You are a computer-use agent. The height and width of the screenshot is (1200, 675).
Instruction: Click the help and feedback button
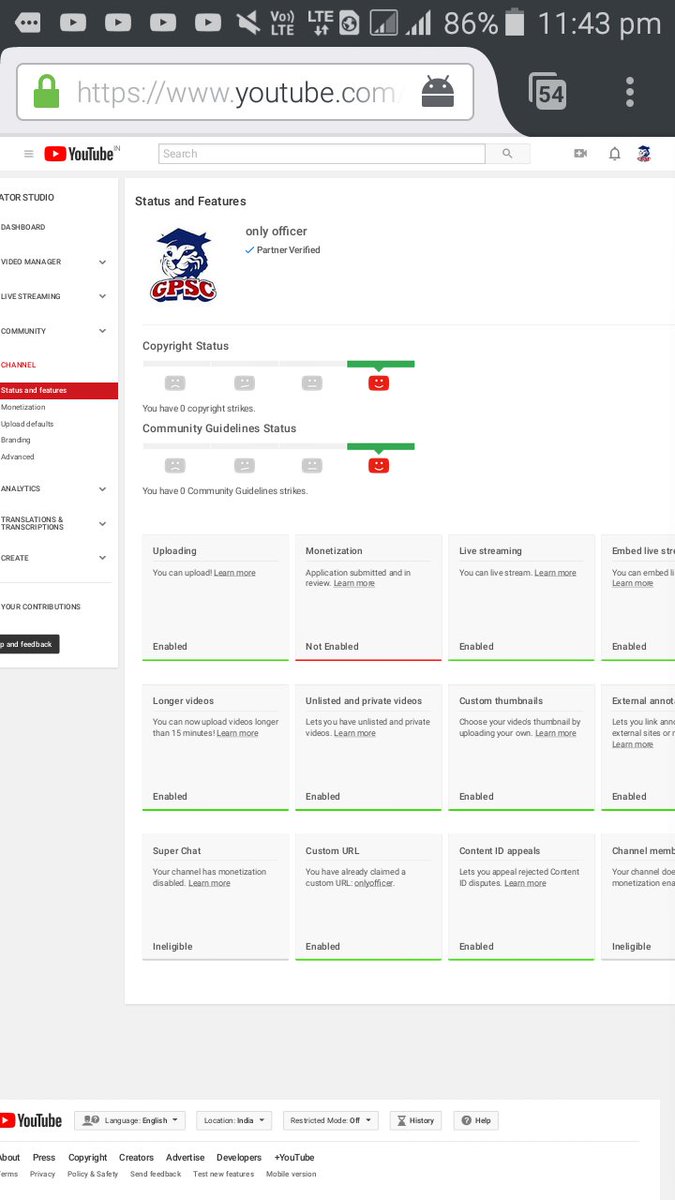pos(29,644)
